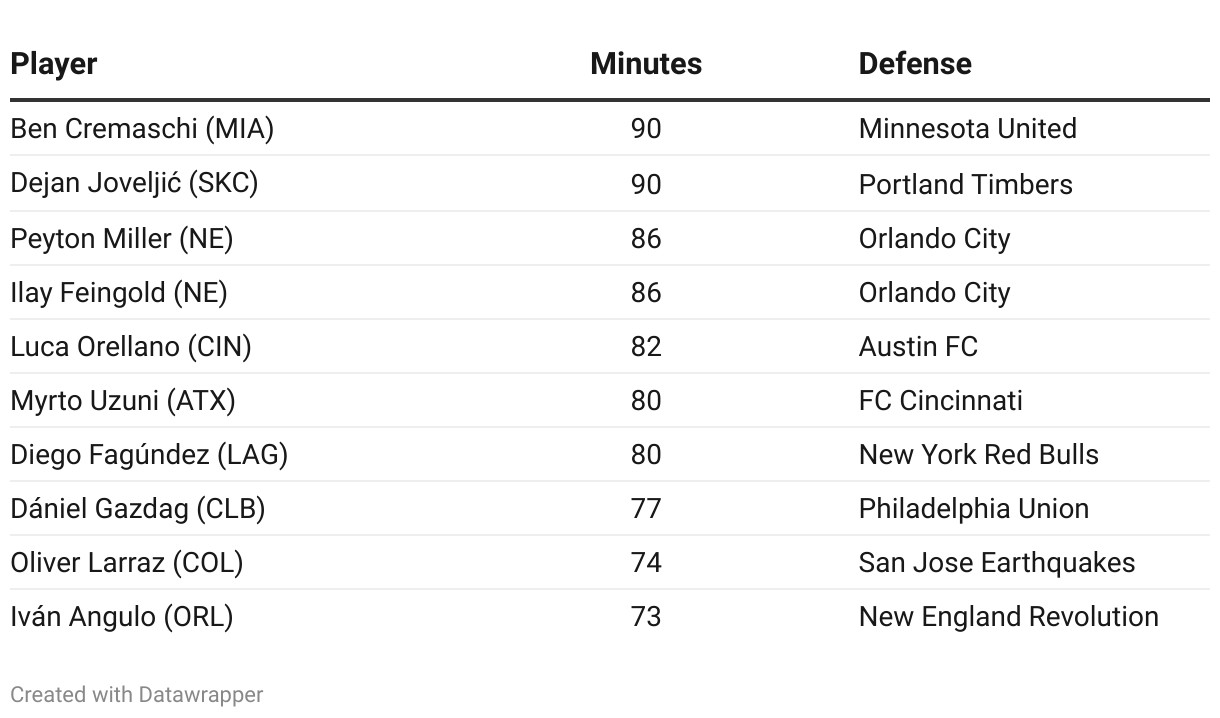Click player name Dejan Joveljić (SKC)
Image resolution: width=1220 pixels, height=718 pixels.
pos(134,184)
